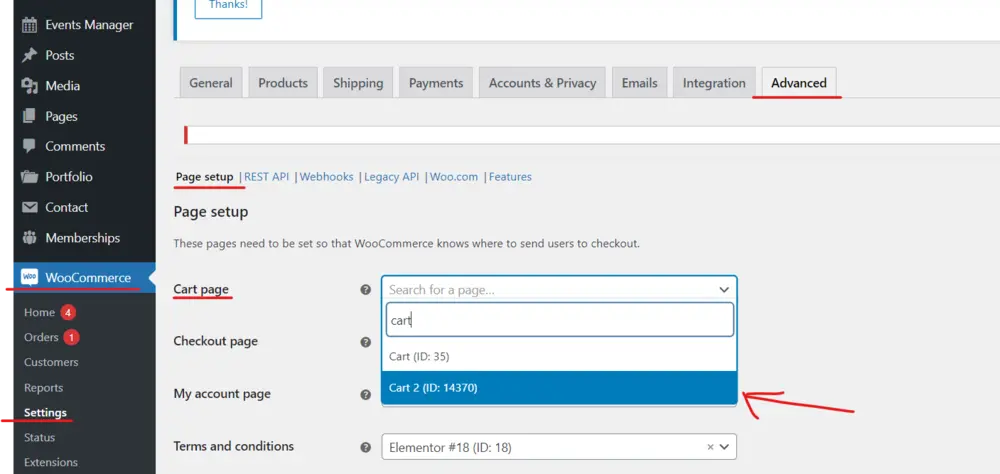Show help tip for Checkout page
Screen dimensions: 1000x474
click(x=365, y=342)
